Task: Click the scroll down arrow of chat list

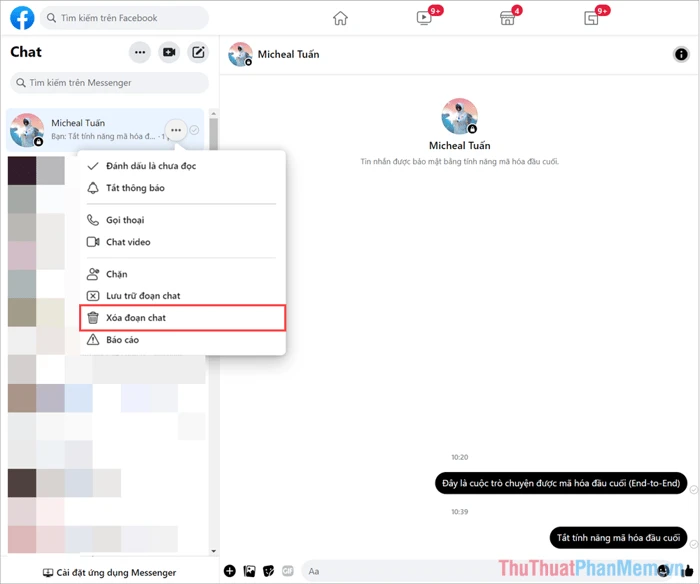Action: [213, 551]
